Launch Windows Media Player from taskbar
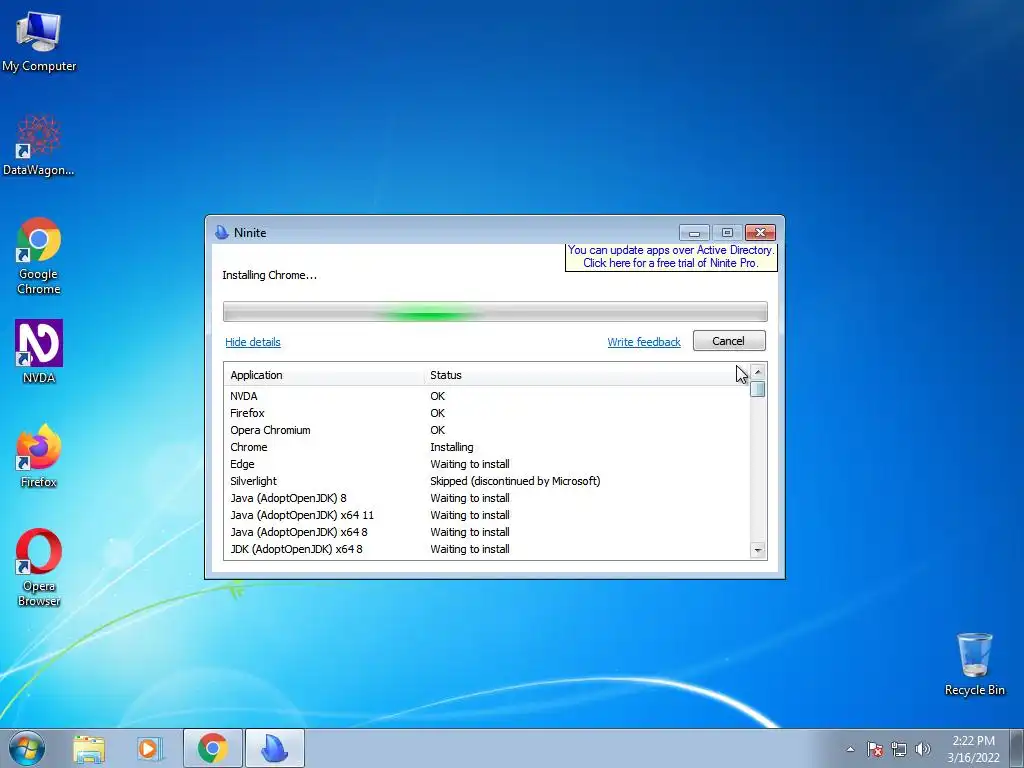1024x768 pixels. 150,749
